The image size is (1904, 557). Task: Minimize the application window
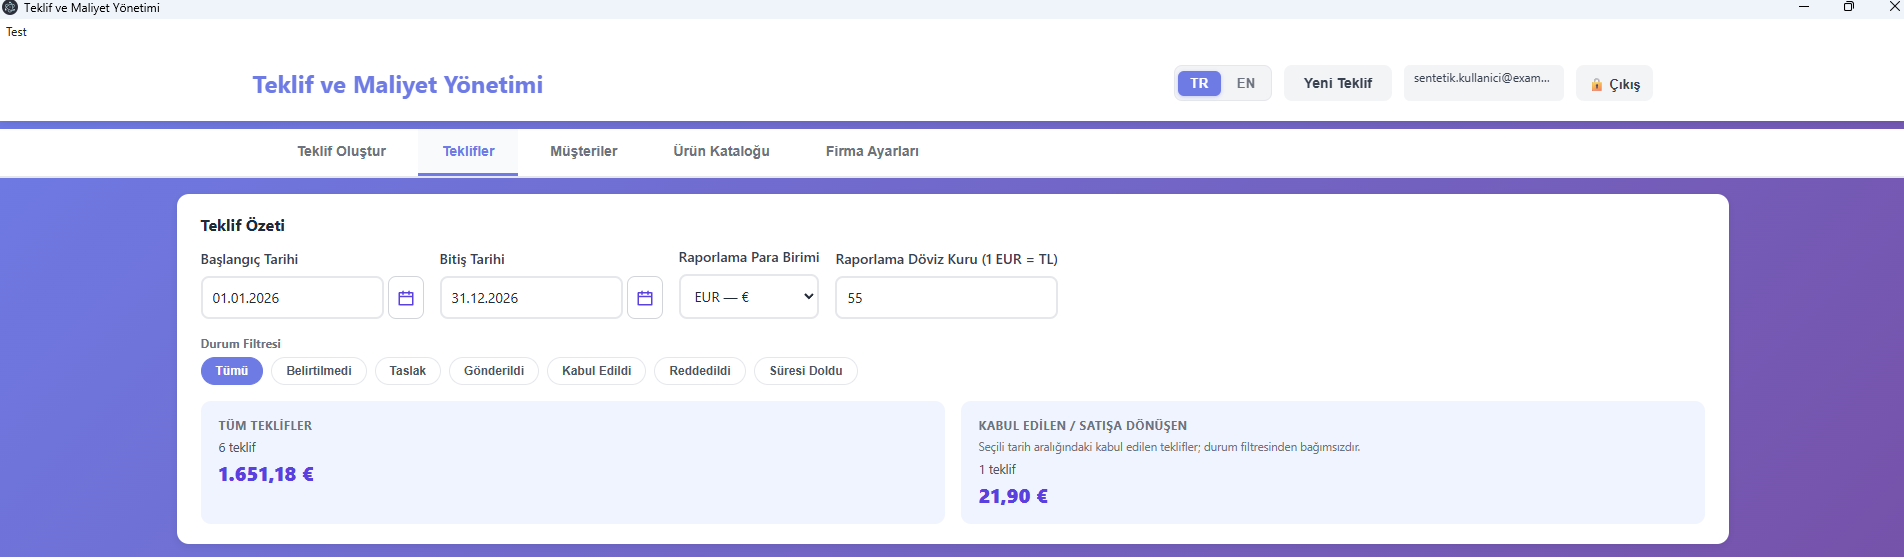1804,7
